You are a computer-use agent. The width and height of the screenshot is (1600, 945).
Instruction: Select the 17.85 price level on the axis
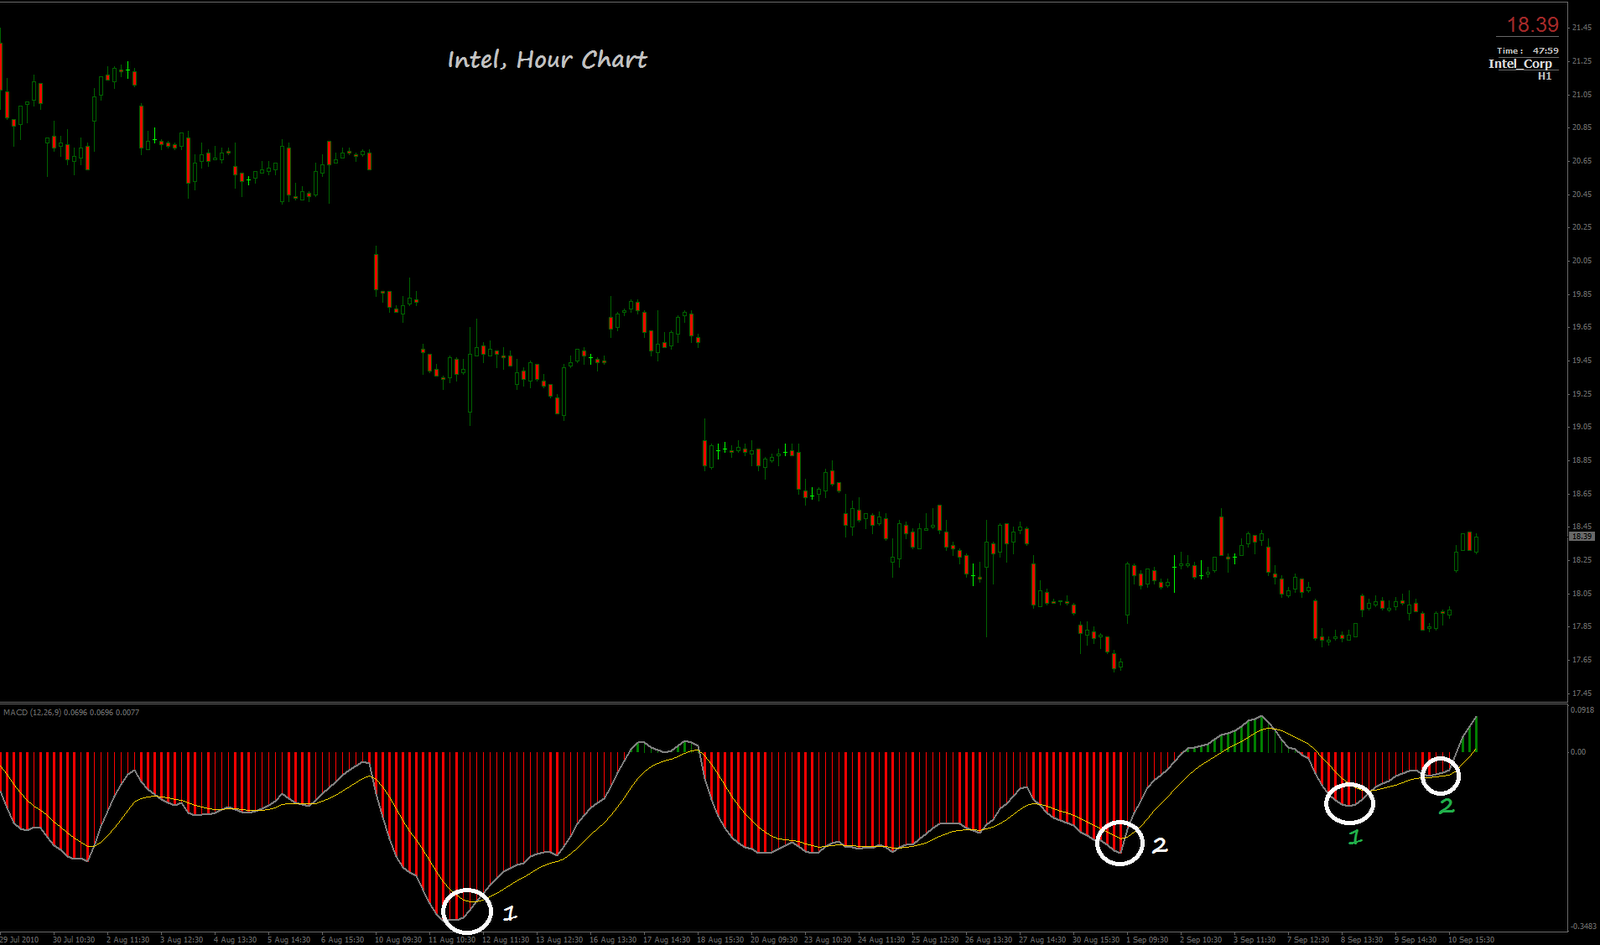point(1582,626)
